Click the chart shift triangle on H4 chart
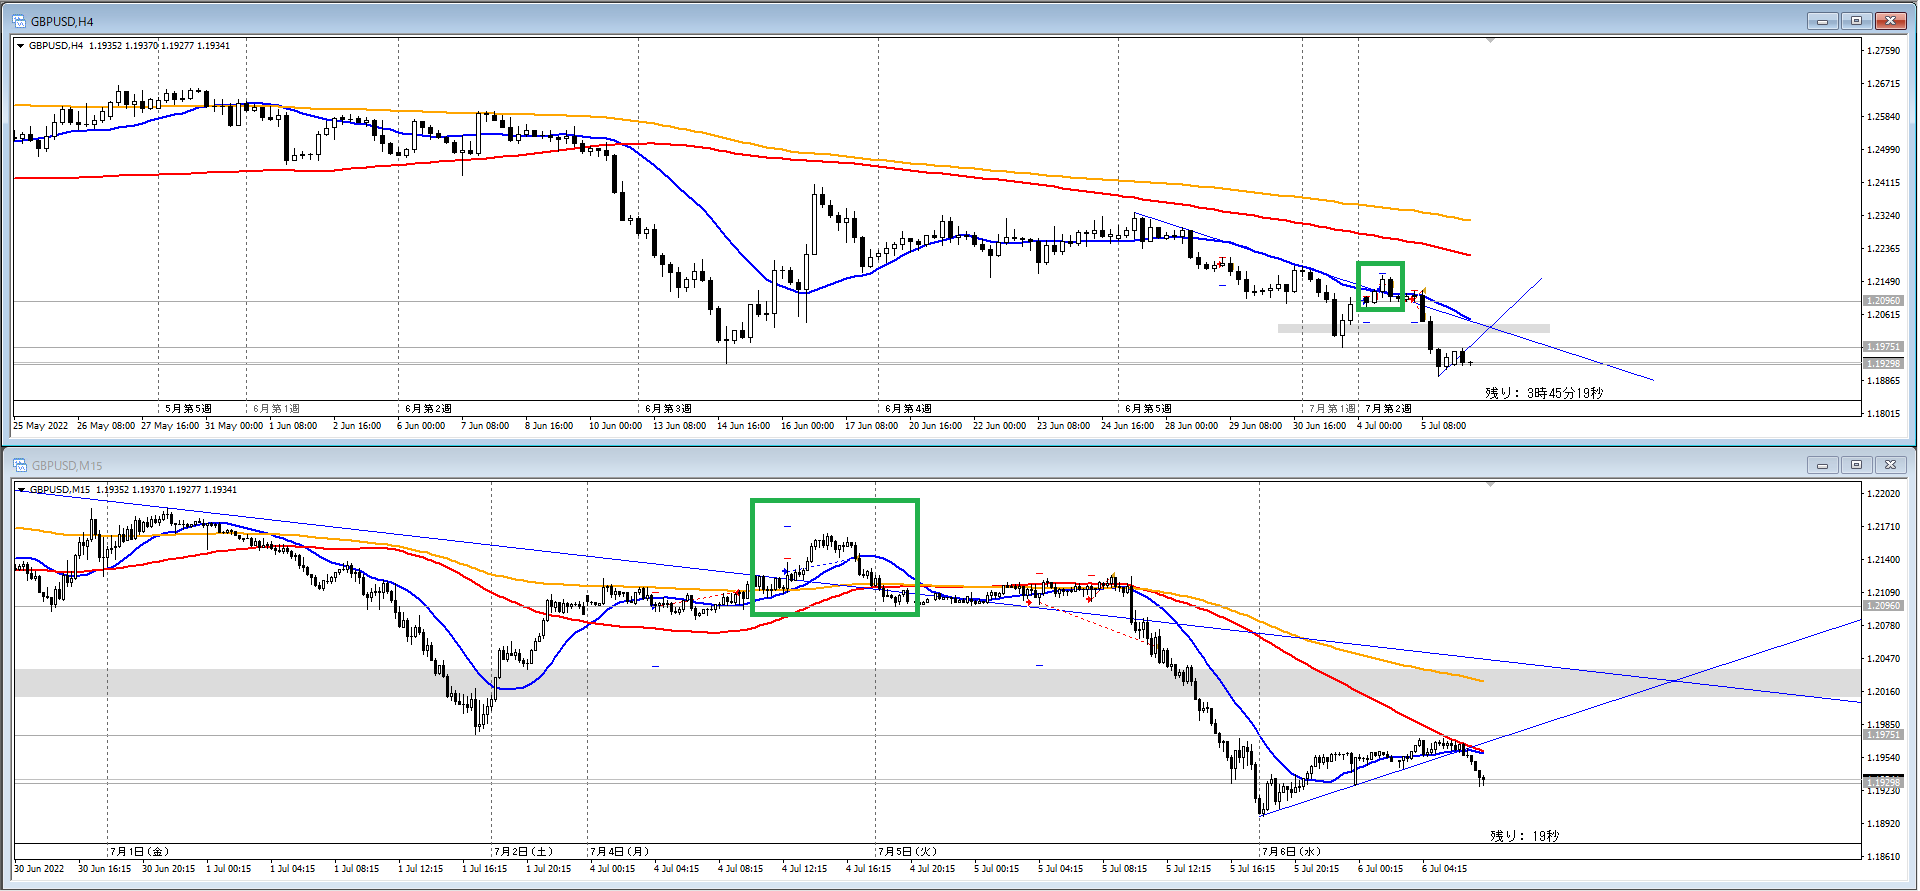The width and height of the screenshot is (1920, 891). pyautogui.click(x=1490, y=41)
